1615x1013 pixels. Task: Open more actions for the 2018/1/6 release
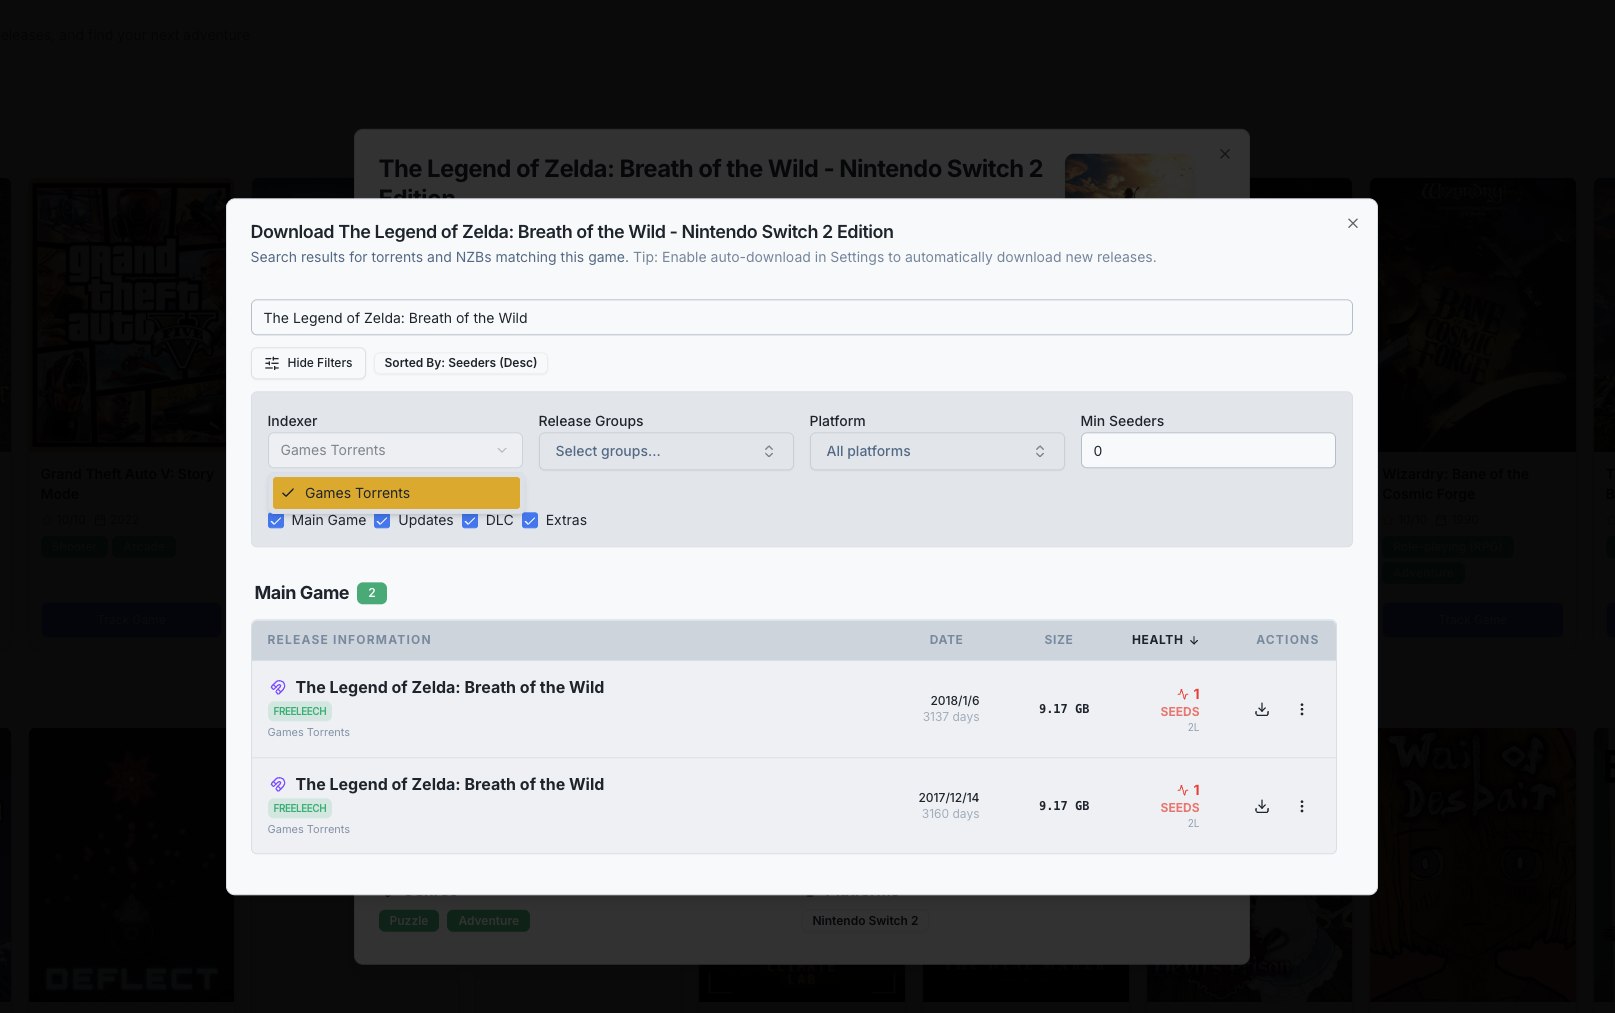coord(1302,710)
